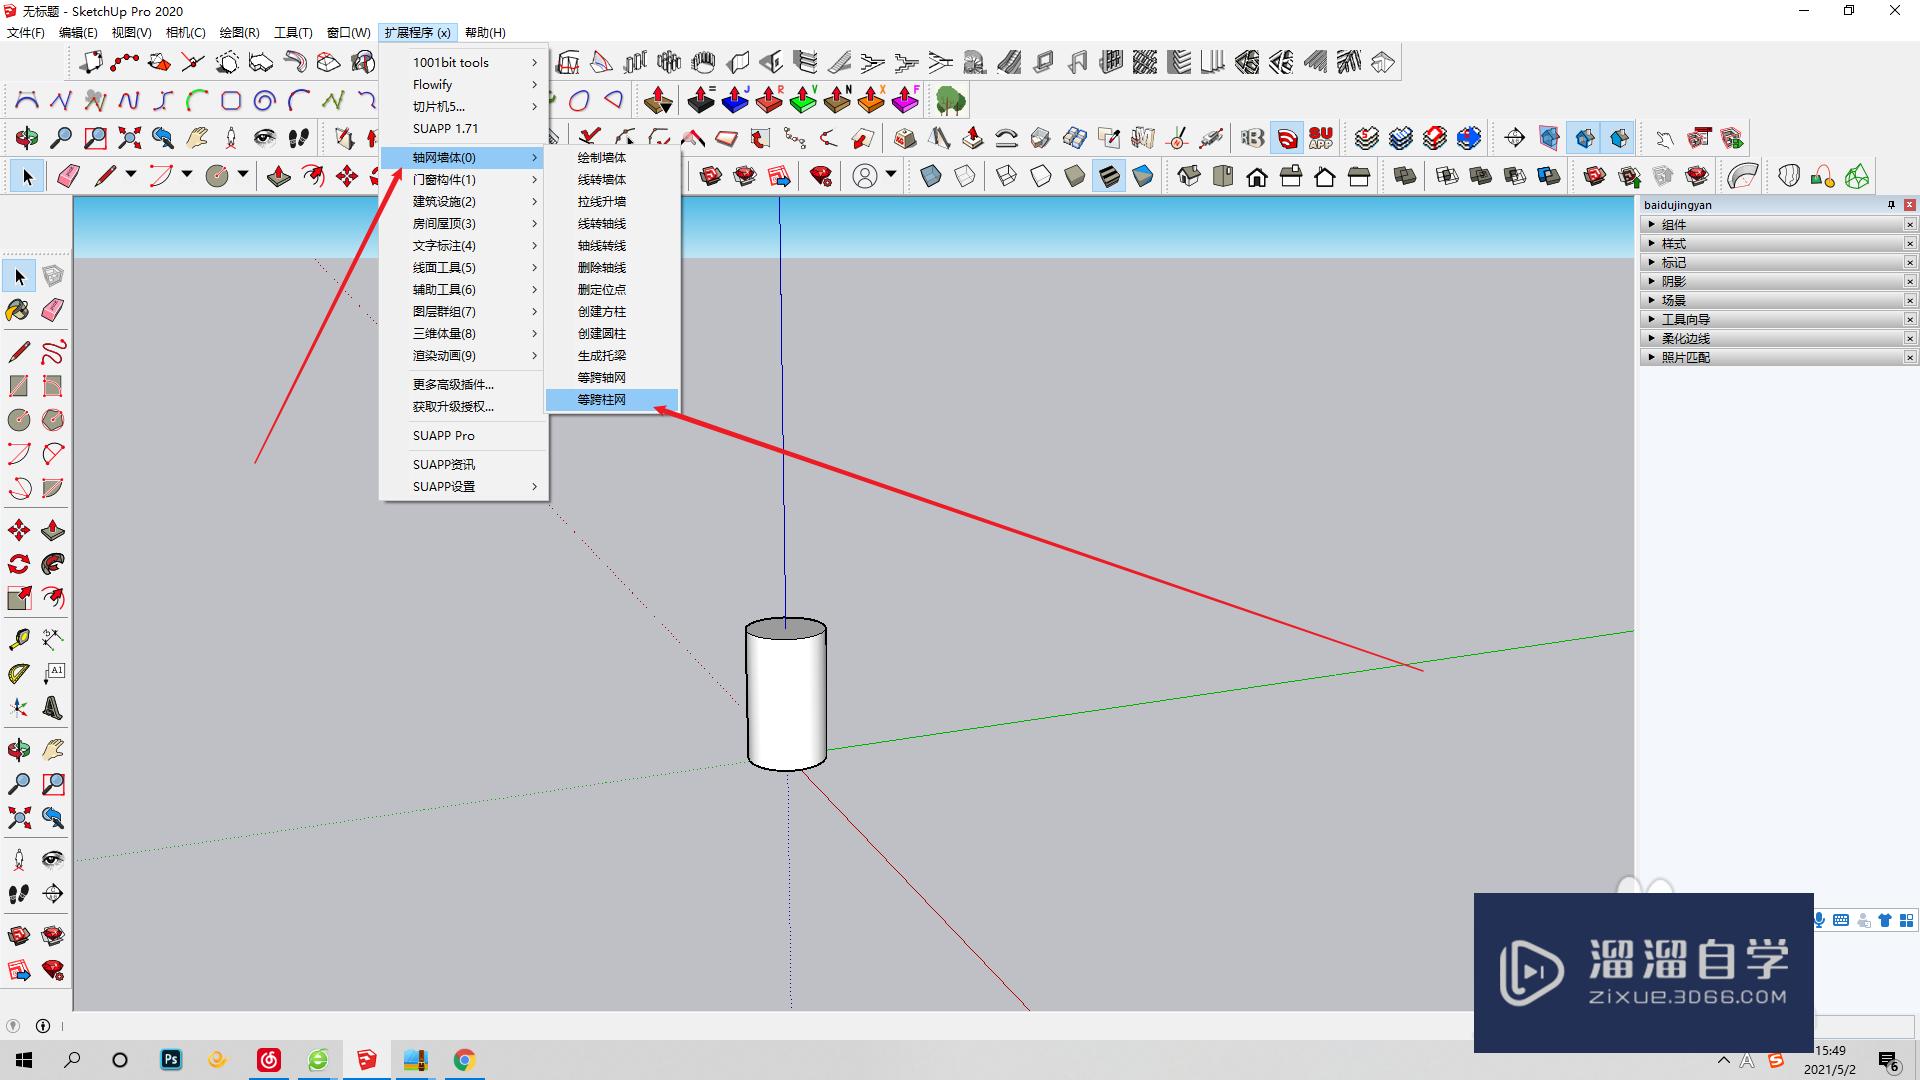Choose the Zoom Extents tool in top toolbar
This screenshot has height=1080, width=1920.
pyautogui.click(x=129, y=138)
